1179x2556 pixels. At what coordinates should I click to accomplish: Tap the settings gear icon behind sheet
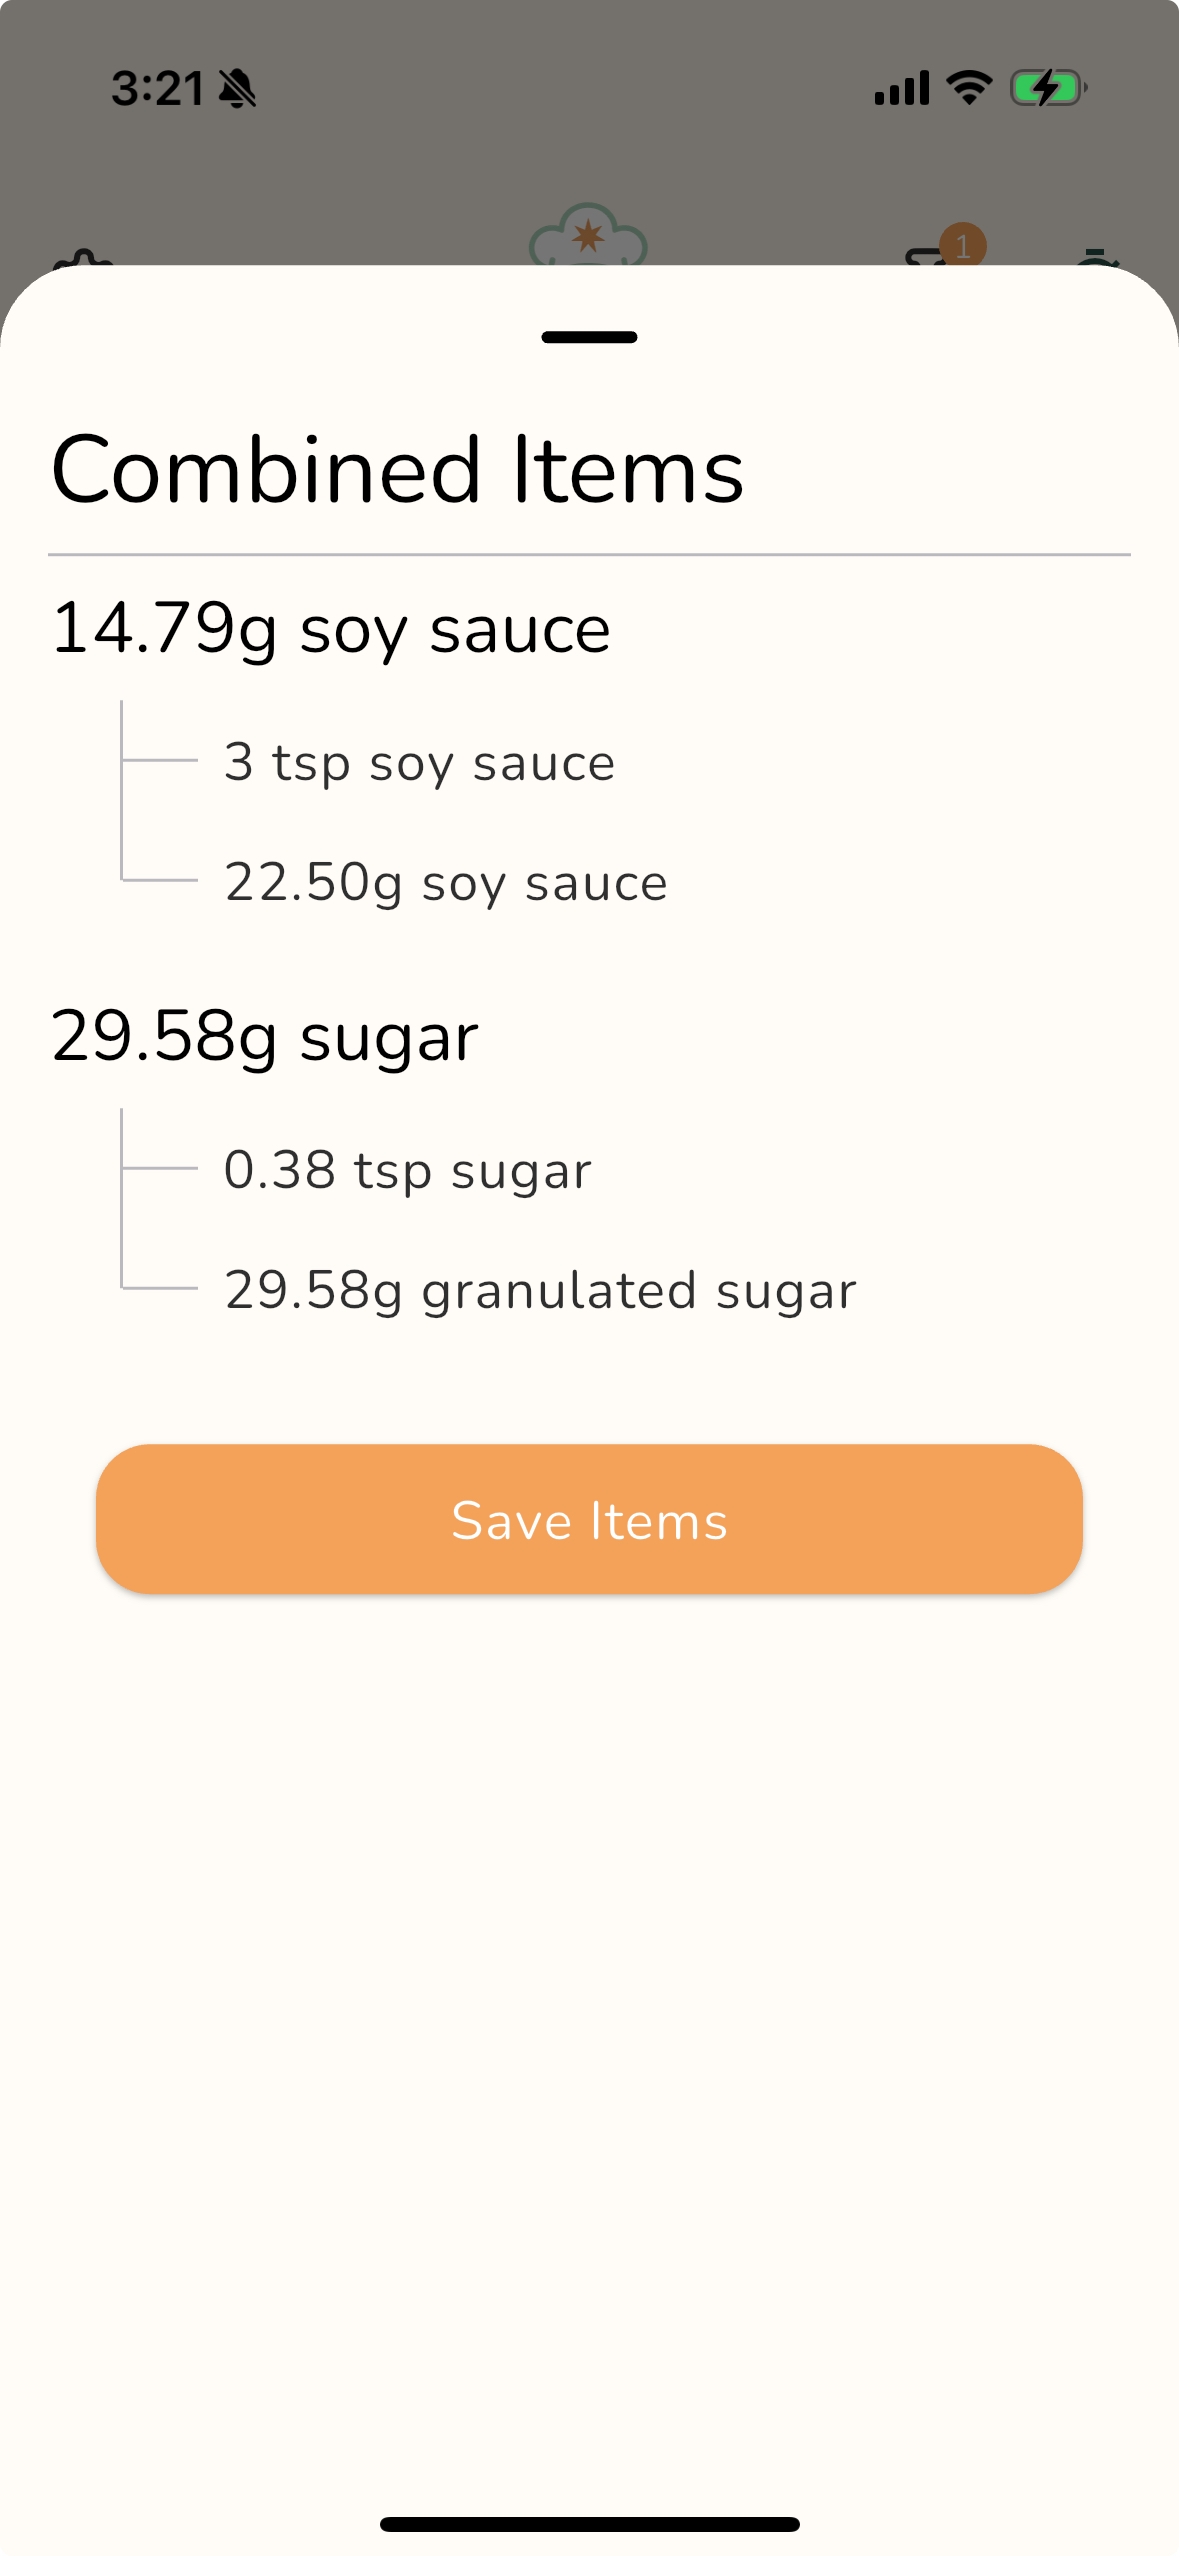coord(85,262)
